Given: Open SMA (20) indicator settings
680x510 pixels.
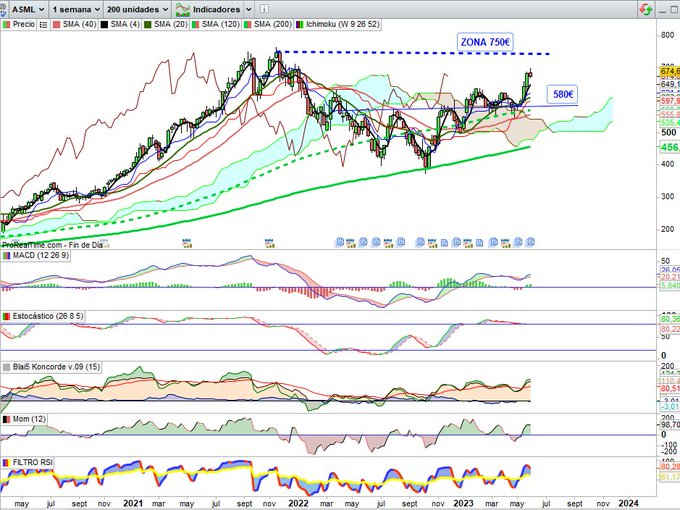Looking at the screenshot, I should point(170,25).
